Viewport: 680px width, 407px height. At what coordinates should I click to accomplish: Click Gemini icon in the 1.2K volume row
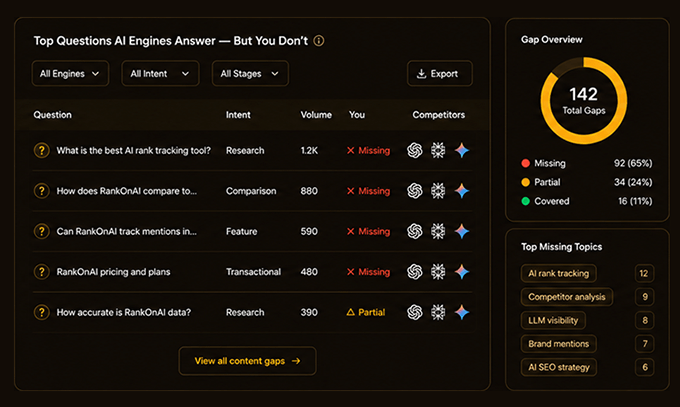click(x=462, y=151)
